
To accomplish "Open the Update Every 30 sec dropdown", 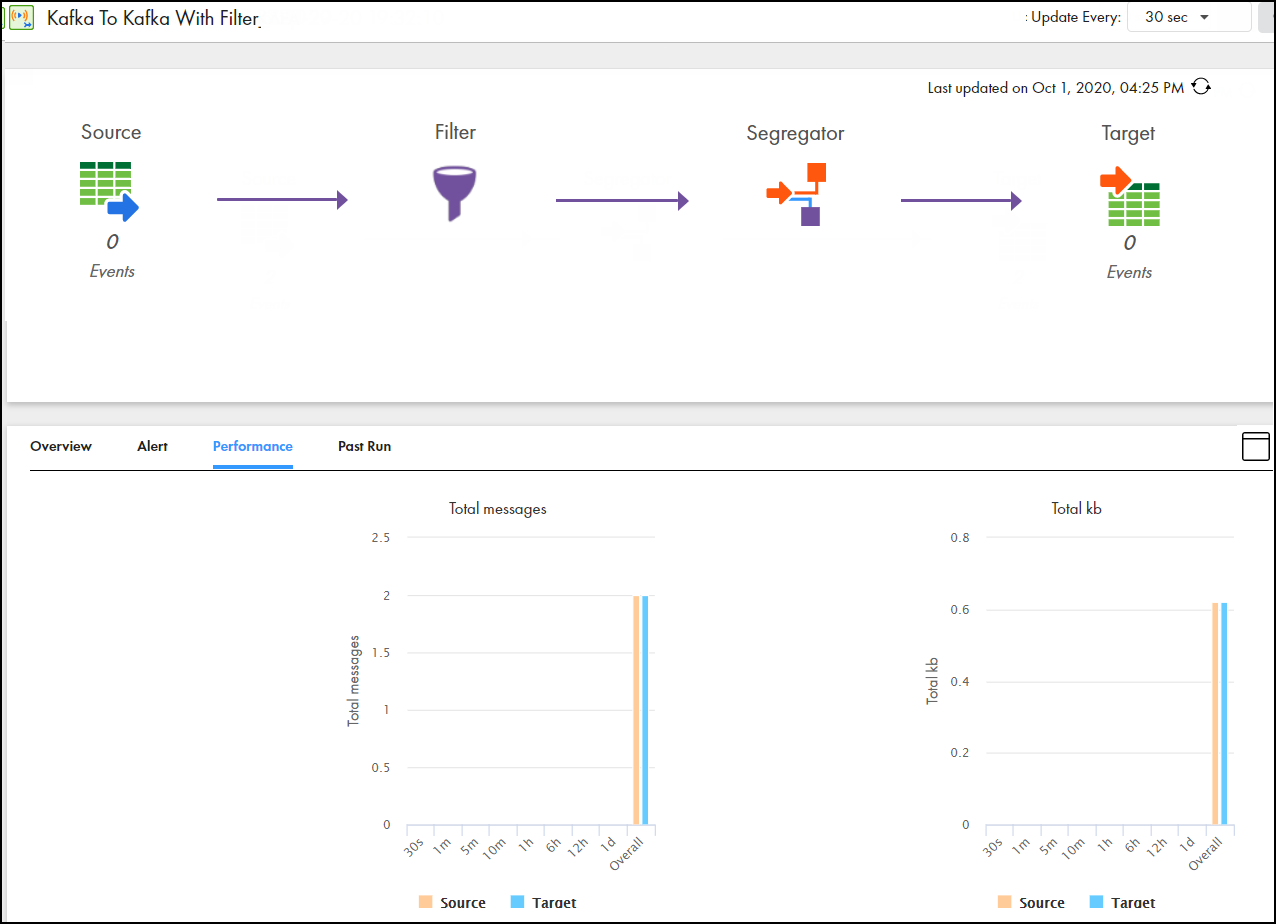I will (1189, 17).
